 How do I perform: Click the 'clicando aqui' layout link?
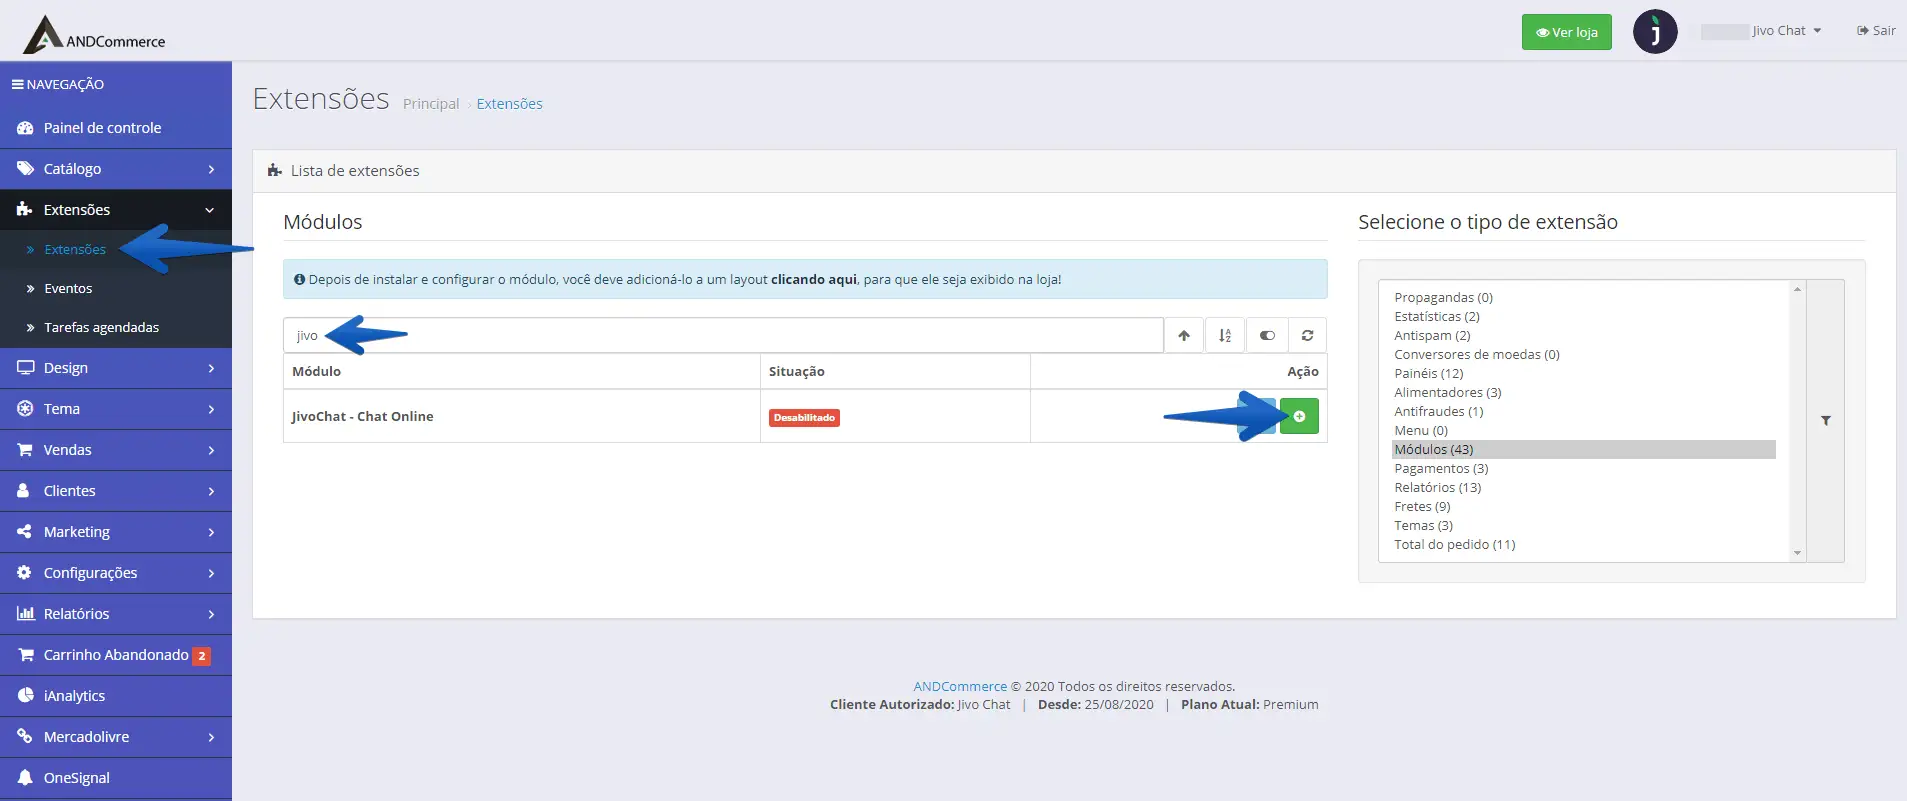click(813, 280)
